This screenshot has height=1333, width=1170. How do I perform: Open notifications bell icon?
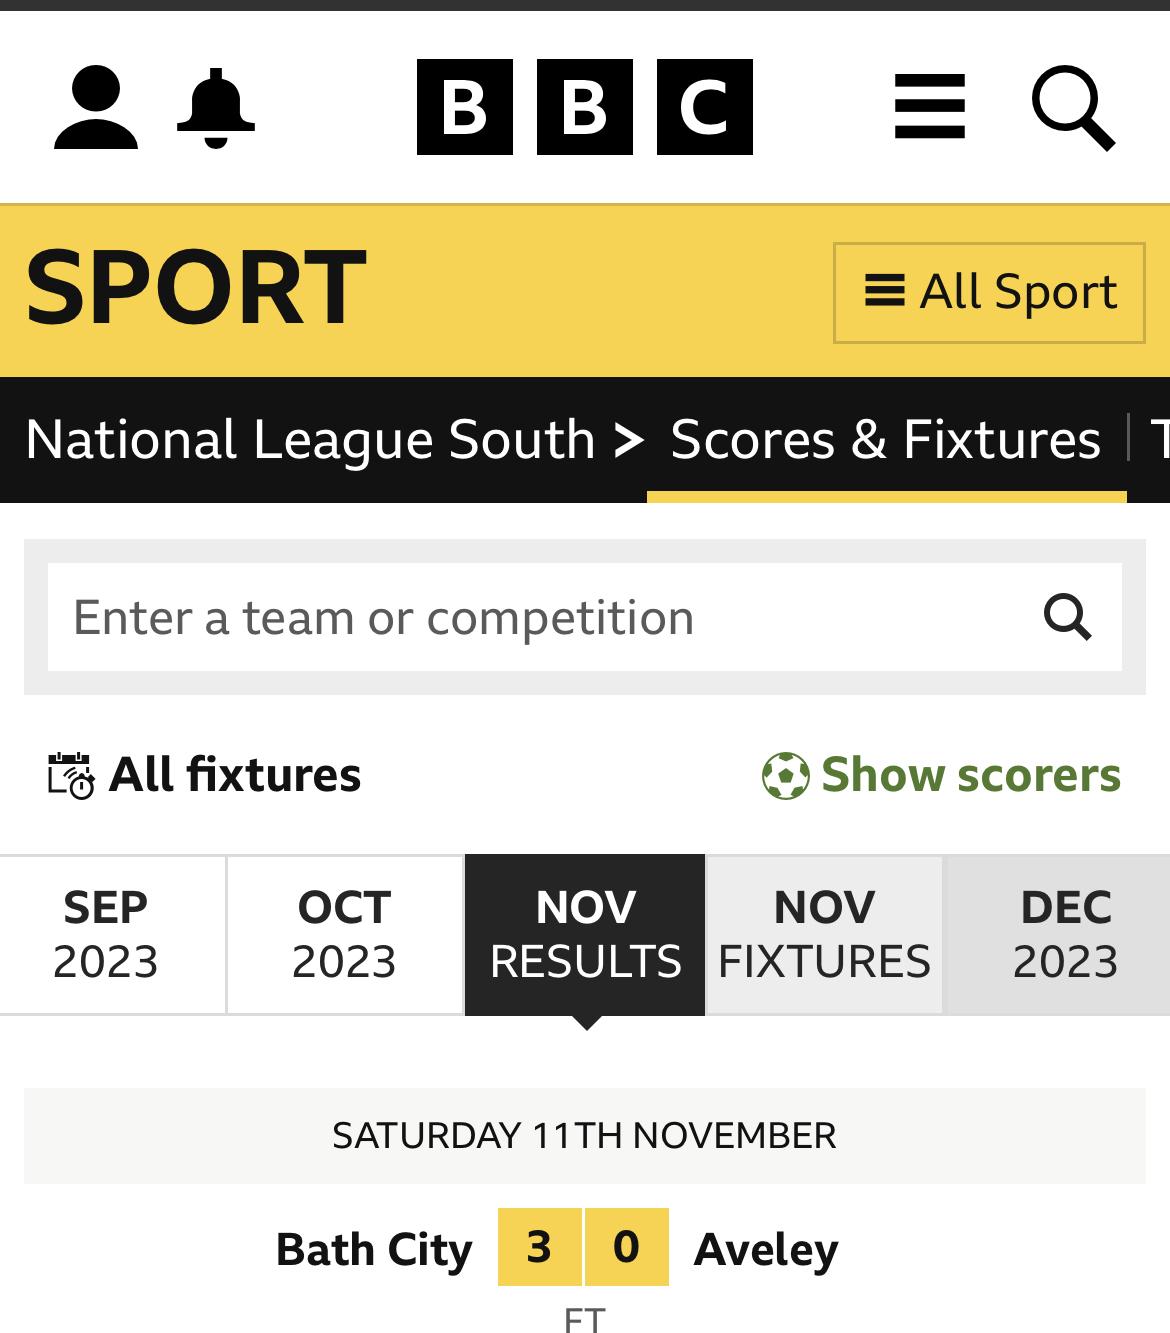click(215, 108)
